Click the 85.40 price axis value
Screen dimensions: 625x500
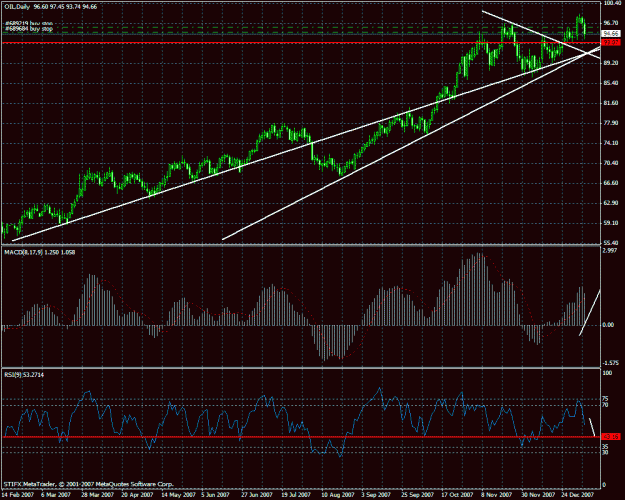[611, 83]
